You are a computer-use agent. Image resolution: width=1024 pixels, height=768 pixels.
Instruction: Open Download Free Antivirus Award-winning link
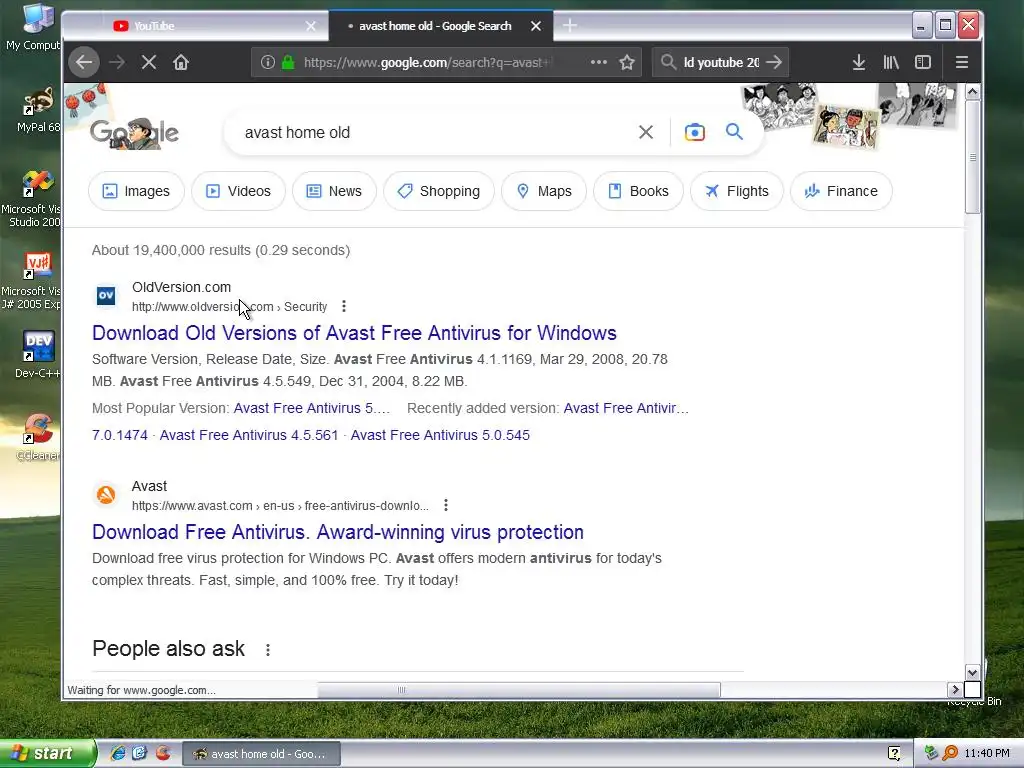tap(338, 532)
